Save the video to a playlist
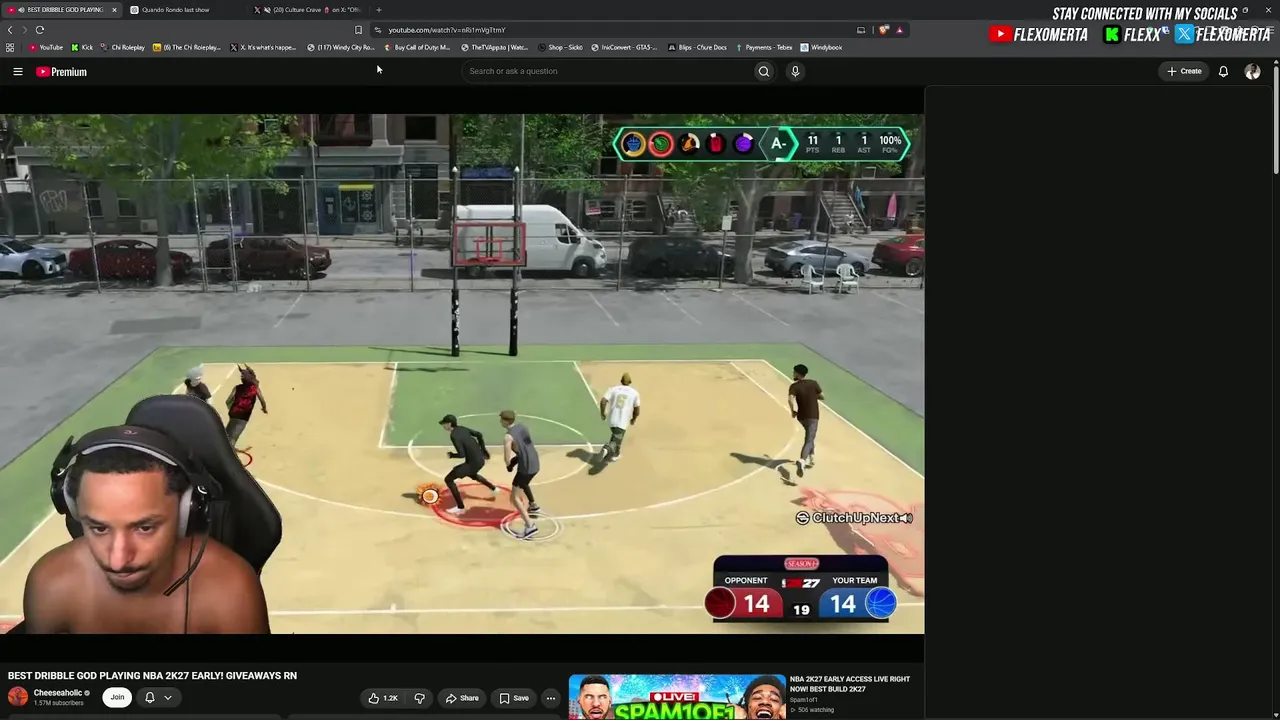This screenshot has height=720, width=1280. pos(514,698)
